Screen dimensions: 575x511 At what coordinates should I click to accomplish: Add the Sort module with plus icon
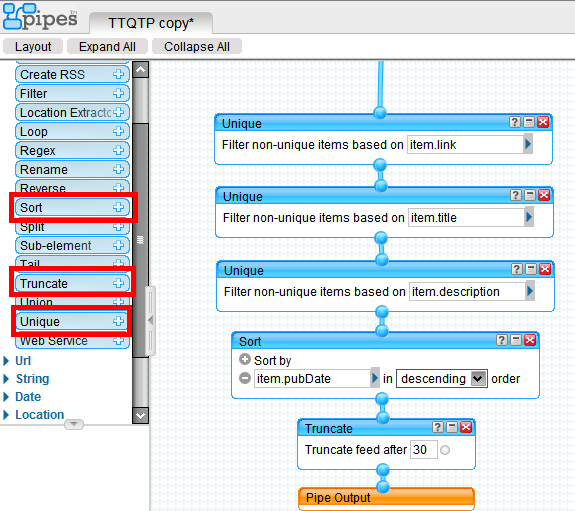[118, 207]
